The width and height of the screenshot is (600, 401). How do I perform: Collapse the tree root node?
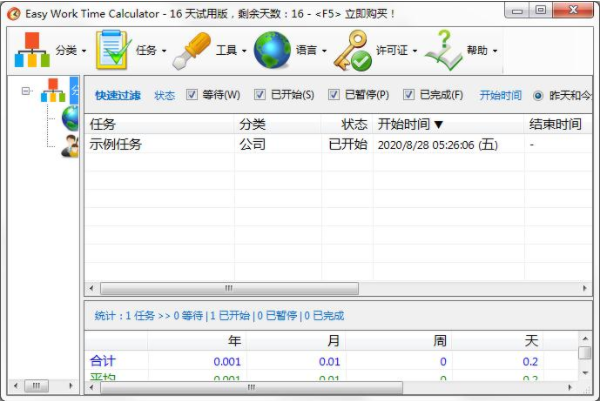pyautogui.click(x=26, y=91)
